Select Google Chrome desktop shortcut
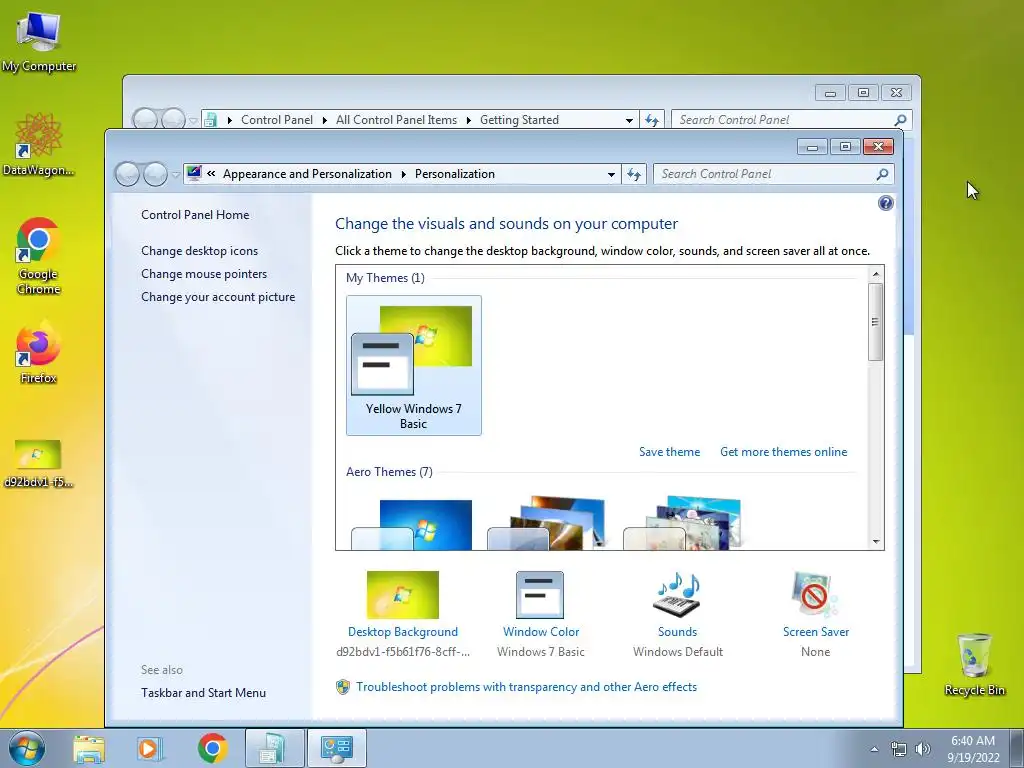Viewport: 1024px width, 768px height. coord(38,256)
